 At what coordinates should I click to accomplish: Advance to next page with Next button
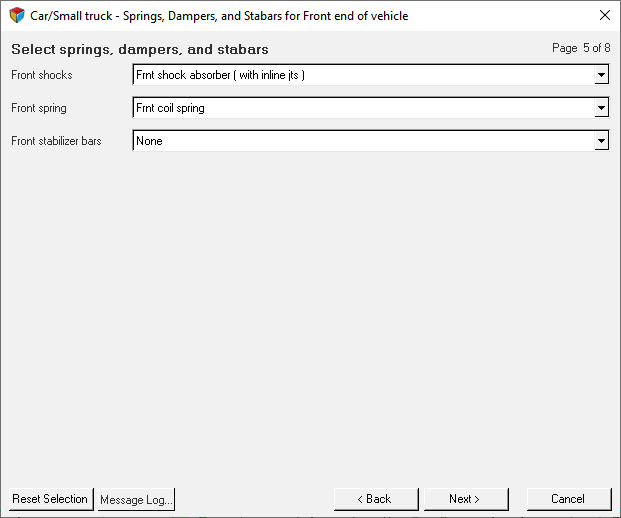pos(466,499)
